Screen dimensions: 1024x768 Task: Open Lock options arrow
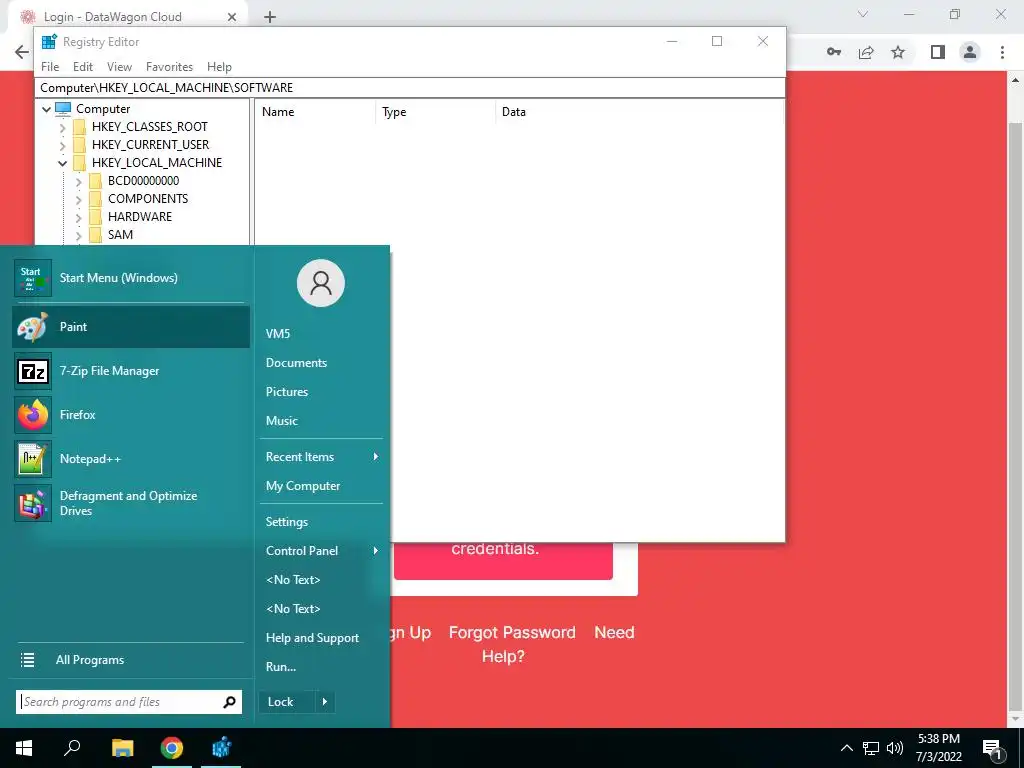pyautogui.click(x=325, y=702)
